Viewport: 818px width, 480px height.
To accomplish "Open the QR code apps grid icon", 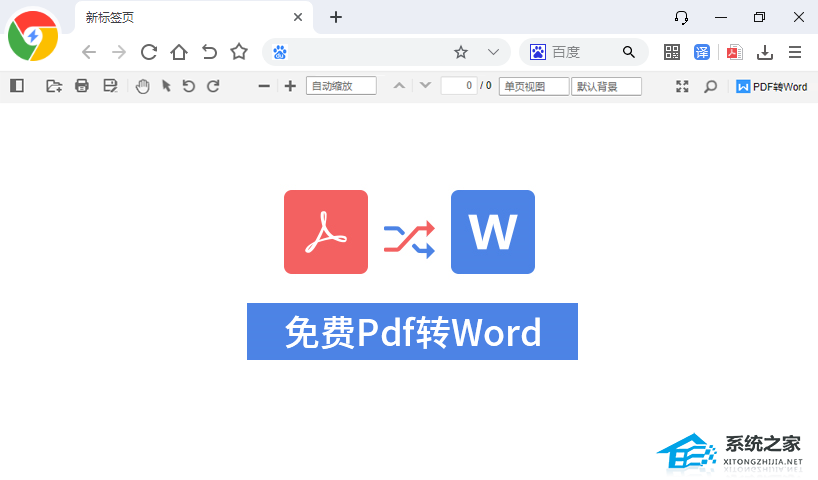I will coord(672,52).
